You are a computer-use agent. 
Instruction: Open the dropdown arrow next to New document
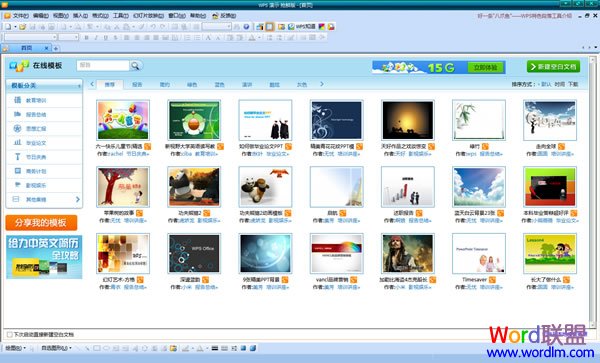15,27
